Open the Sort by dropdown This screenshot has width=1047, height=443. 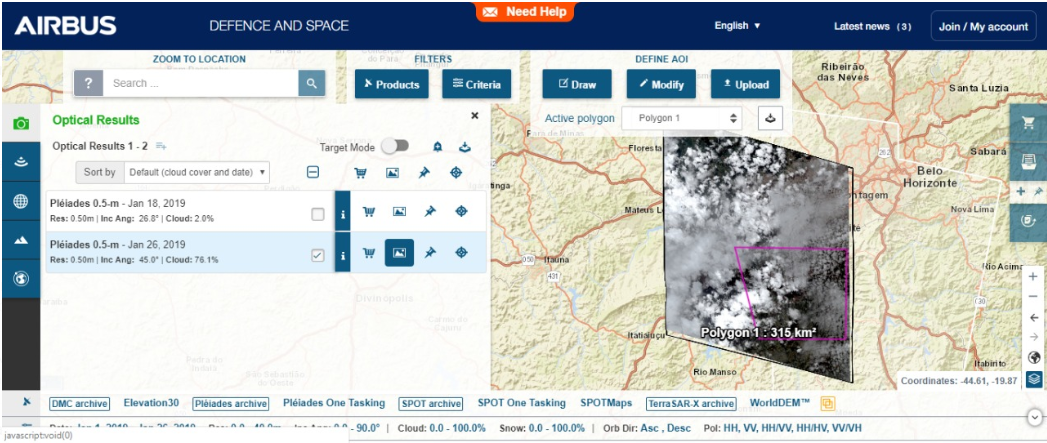pyautogui.click(x=197, y=172)
